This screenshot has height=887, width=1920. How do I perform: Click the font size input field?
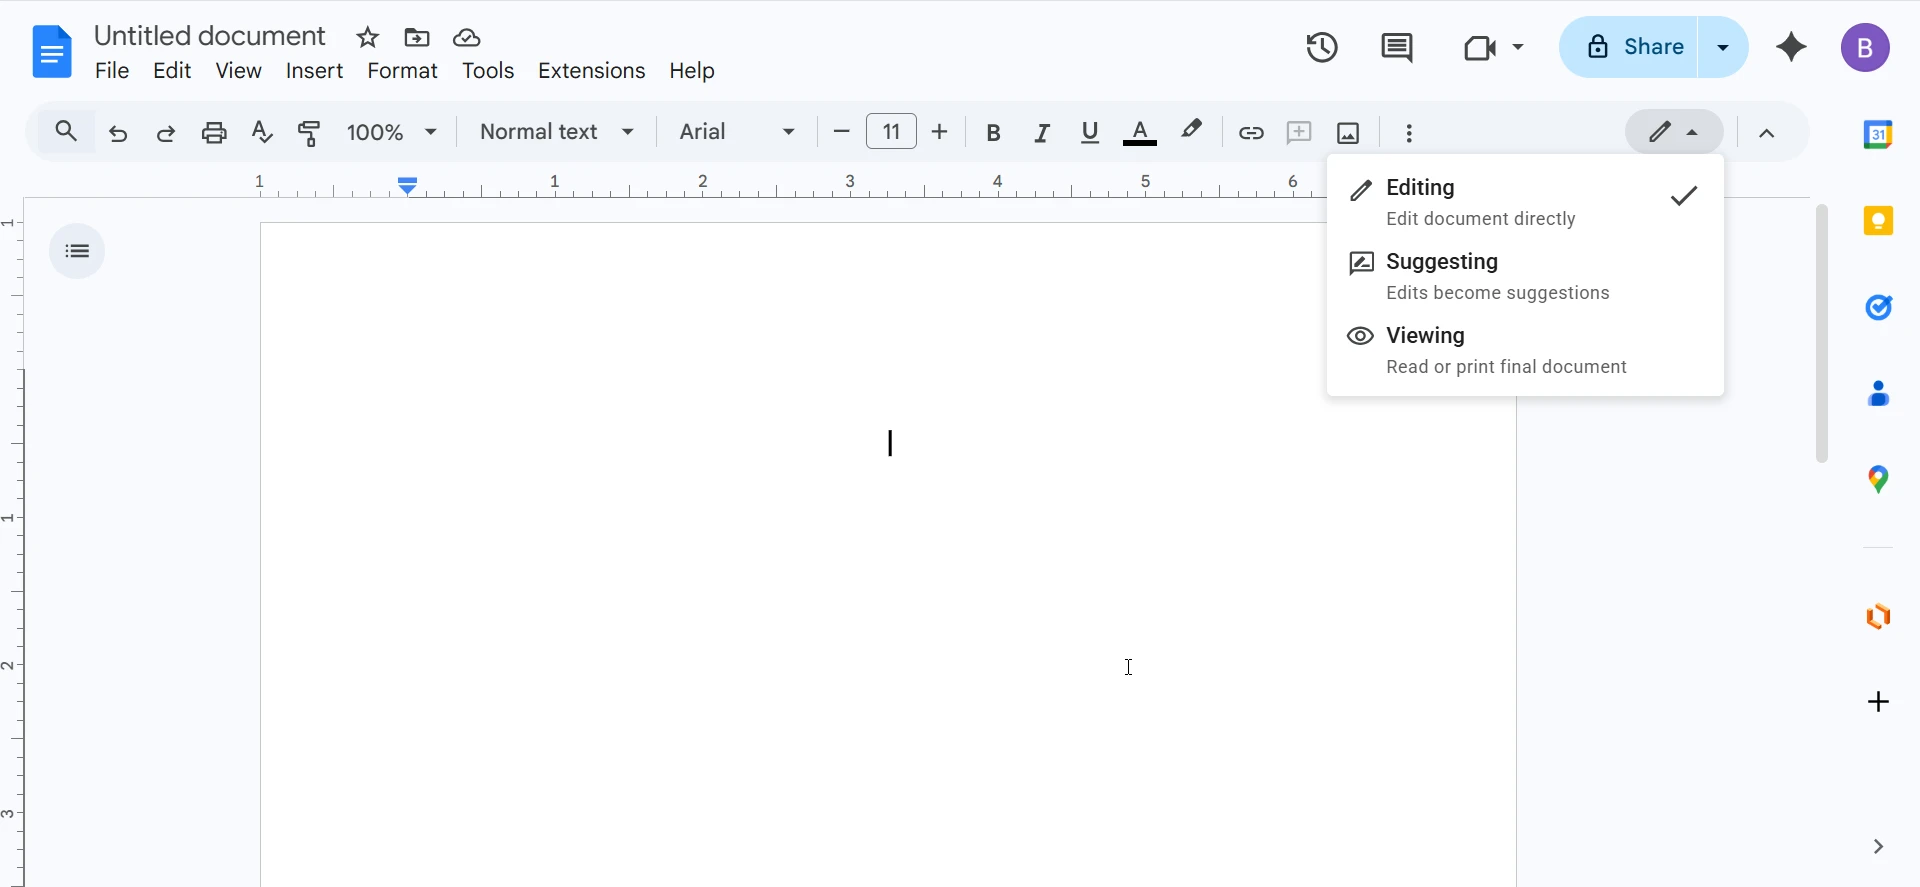click(891, 132)
